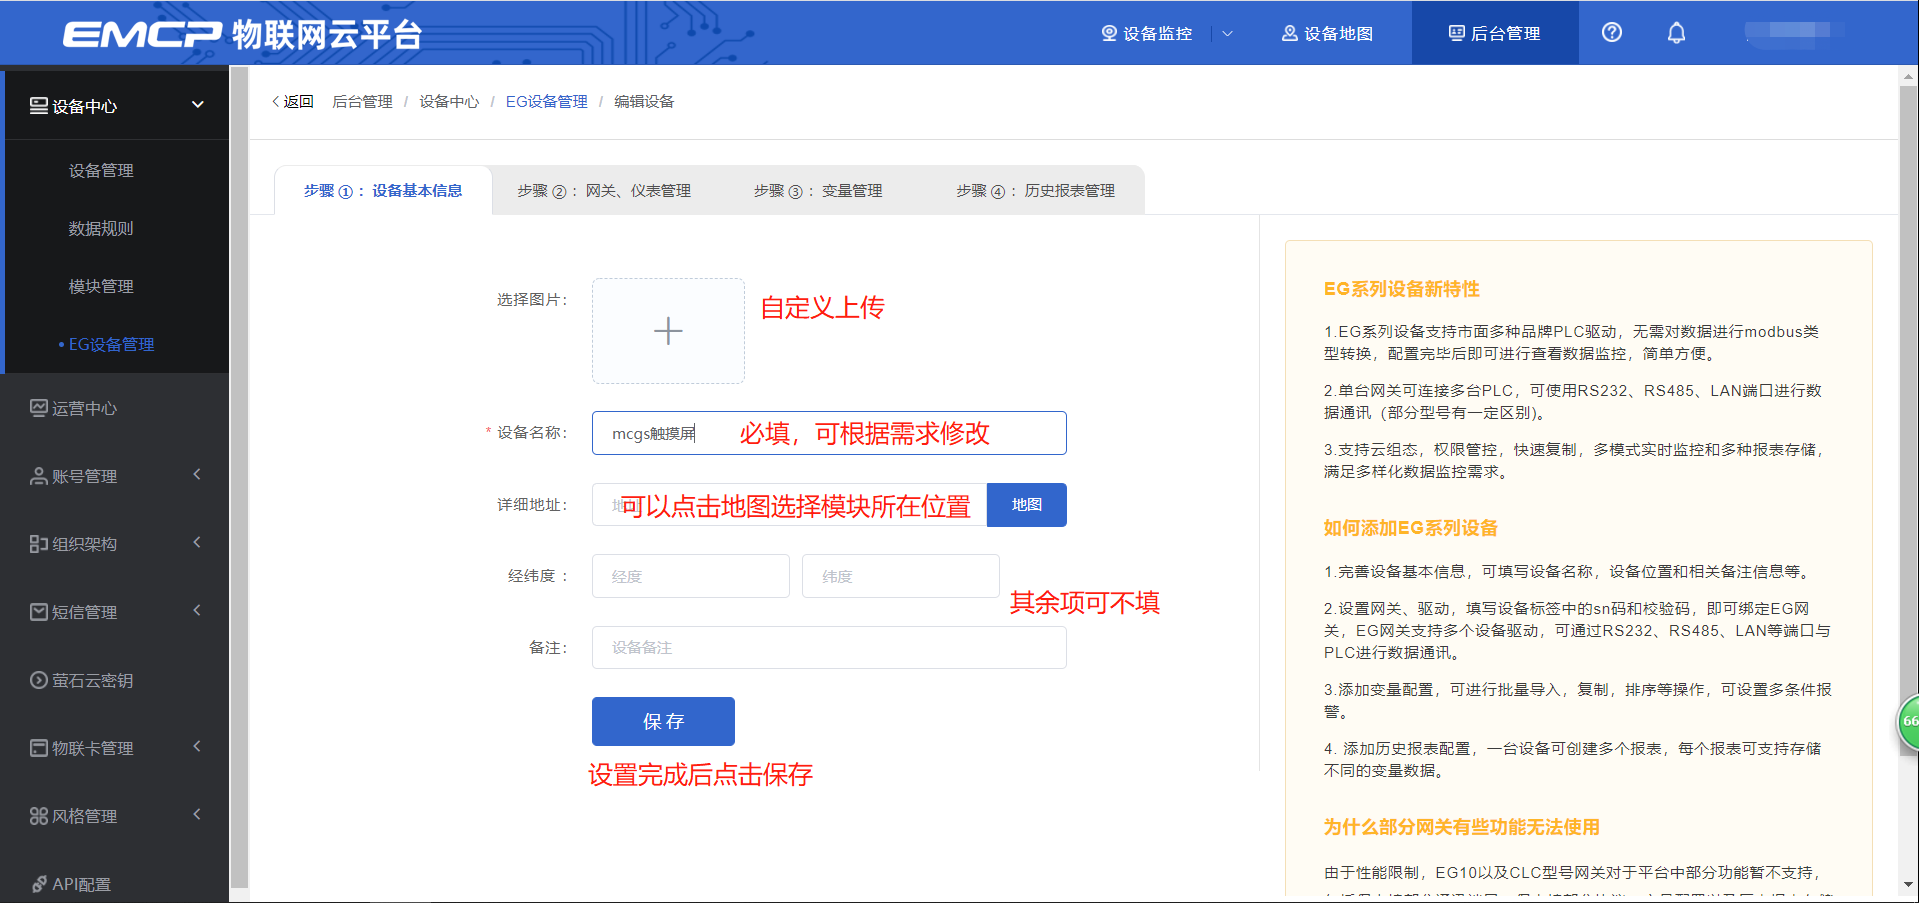Click the 后台管理 monitor icon in header
The width and height of the screenshot is (1919, 903).
point(1456,33)
